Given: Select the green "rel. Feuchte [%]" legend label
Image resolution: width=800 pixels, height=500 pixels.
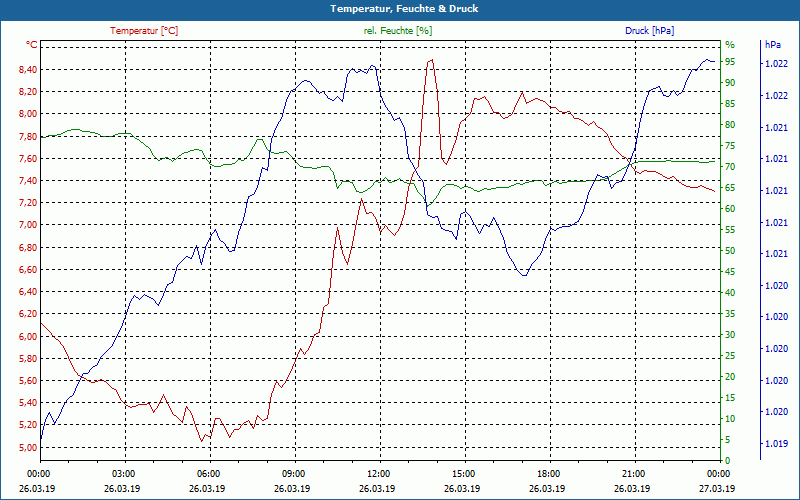Looking at the screenshot, I should tap(398, 31).
